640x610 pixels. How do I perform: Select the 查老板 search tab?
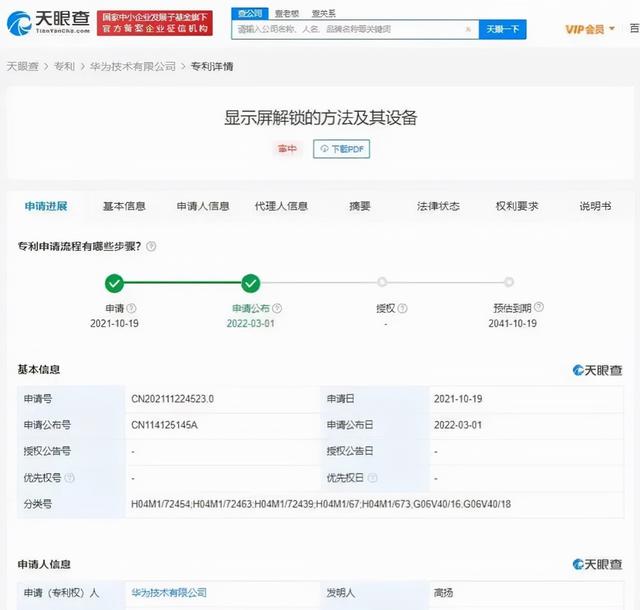pos(287,13)
